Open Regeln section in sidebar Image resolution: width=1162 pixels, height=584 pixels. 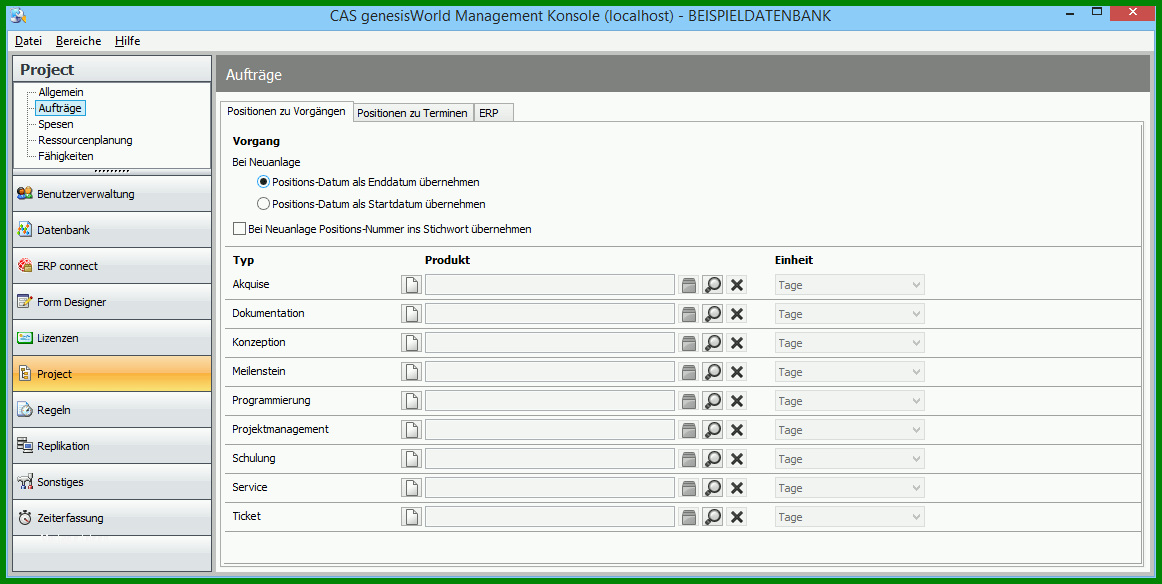coord(112,409)
